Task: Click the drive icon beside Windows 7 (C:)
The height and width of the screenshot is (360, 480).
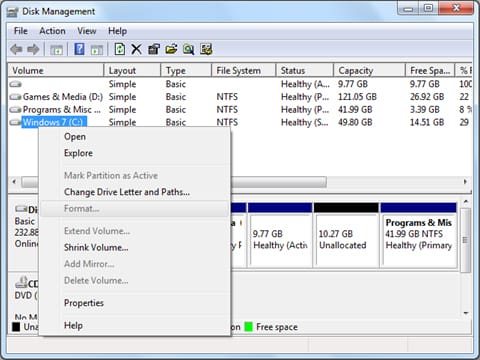Action: (x=15, y=122)
